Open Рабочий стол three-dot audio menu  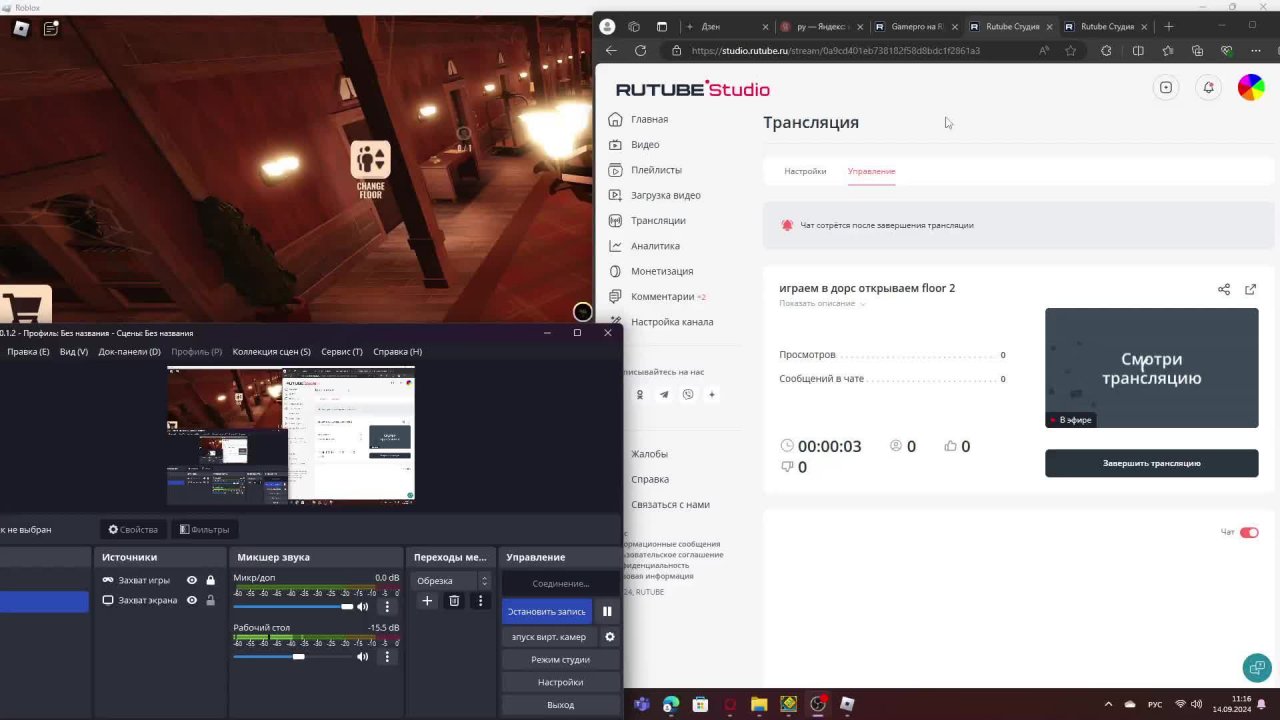pos(387,656)
